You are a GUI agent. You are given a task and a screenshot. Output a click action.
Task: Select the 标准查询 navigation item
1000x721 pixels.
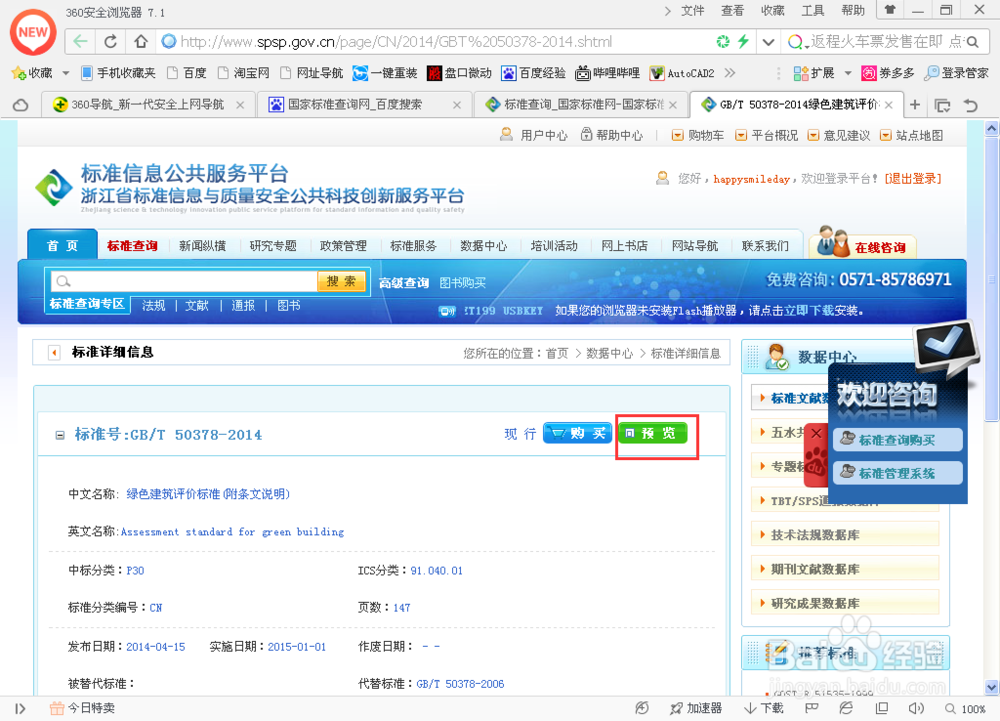click(132, 245)
